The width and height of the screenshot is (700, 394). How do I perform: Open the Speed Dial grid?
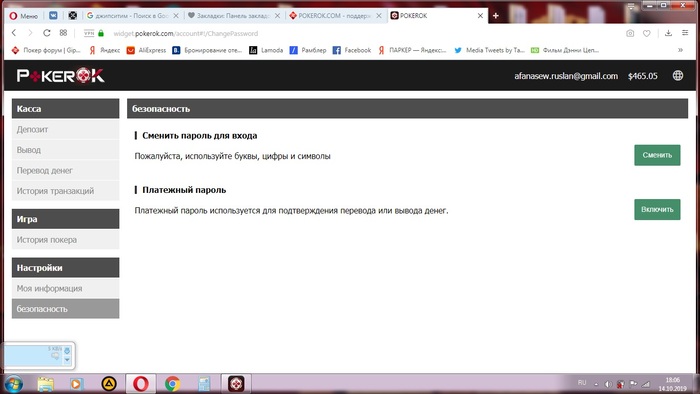pos(63,33)
